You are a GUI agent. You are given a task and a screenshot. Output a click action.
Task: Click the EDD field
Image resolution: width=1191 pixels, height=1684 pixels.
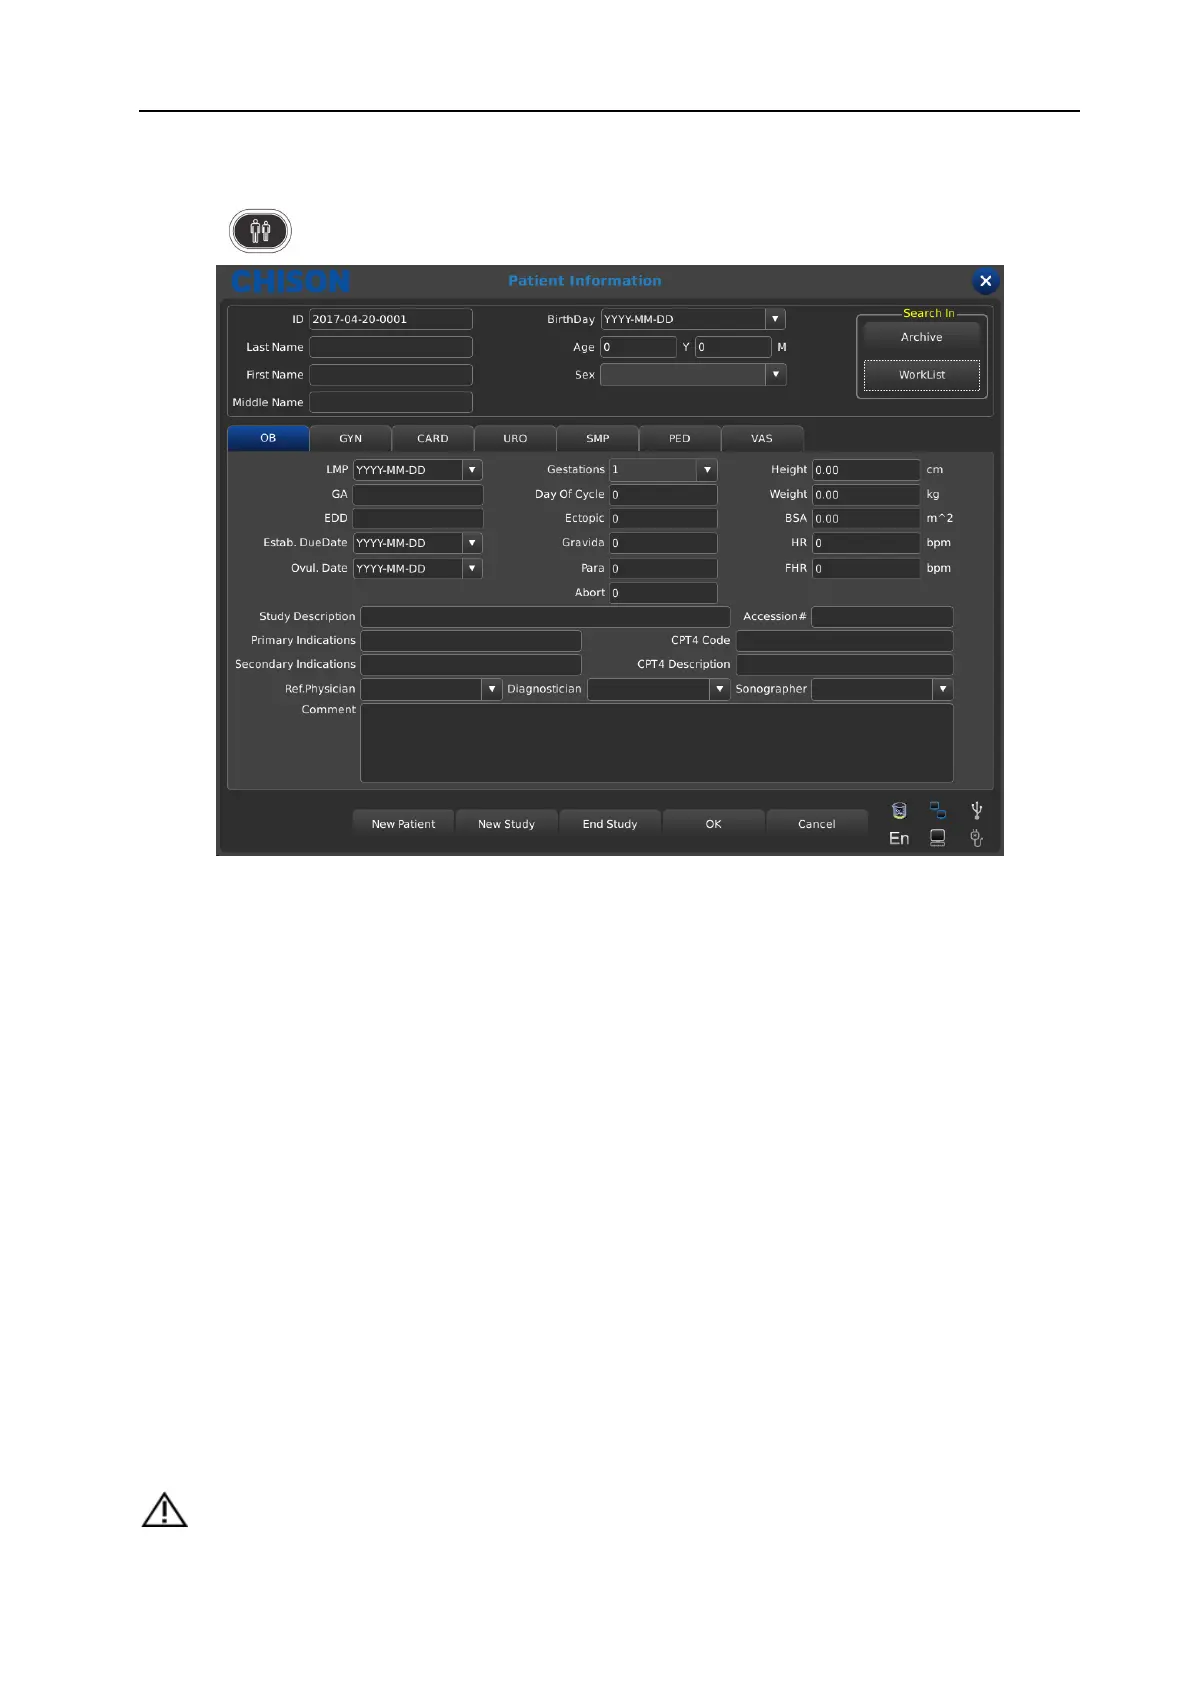tap(418, 518)
